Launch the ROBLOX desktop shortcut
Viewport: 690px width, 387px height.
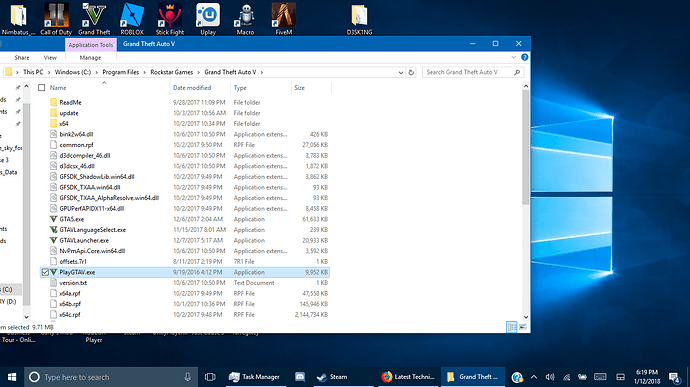[132, 19]
